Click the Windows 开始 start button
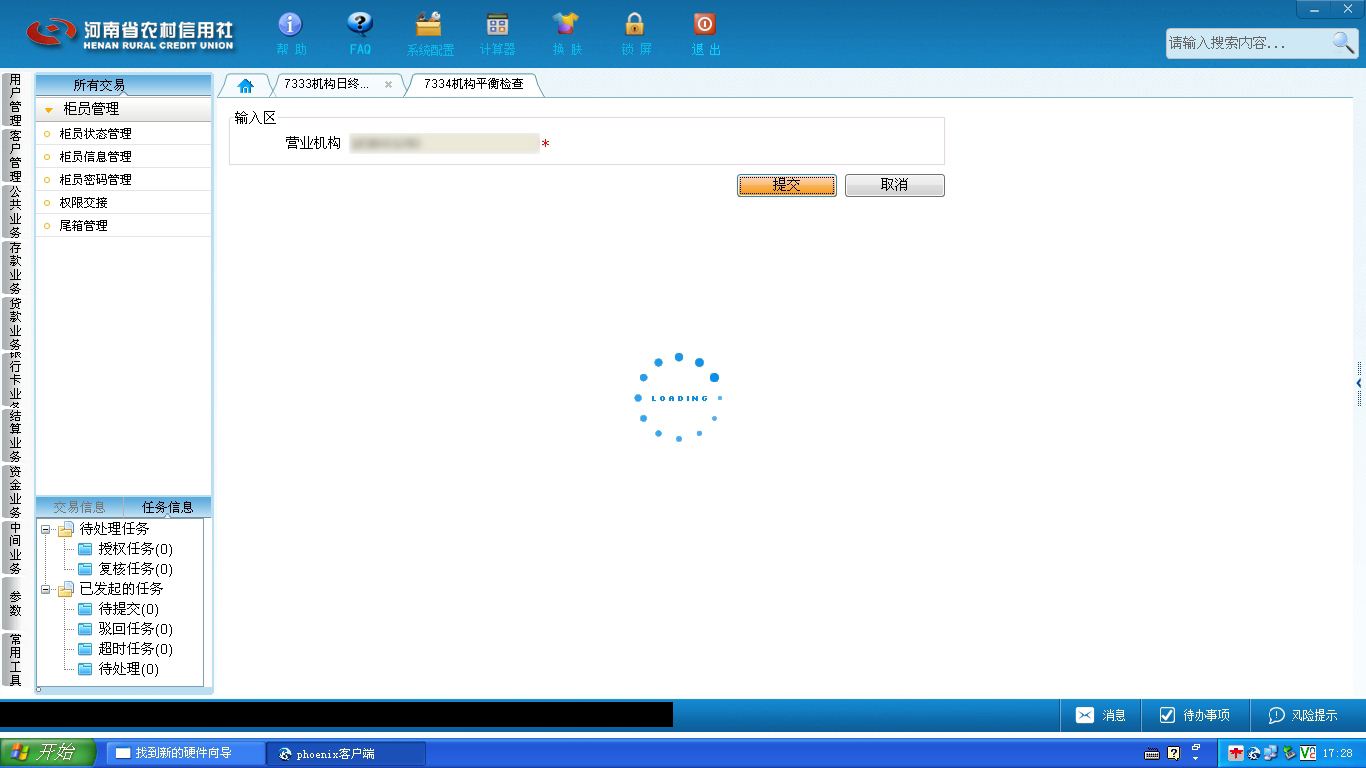 point(48,753)
